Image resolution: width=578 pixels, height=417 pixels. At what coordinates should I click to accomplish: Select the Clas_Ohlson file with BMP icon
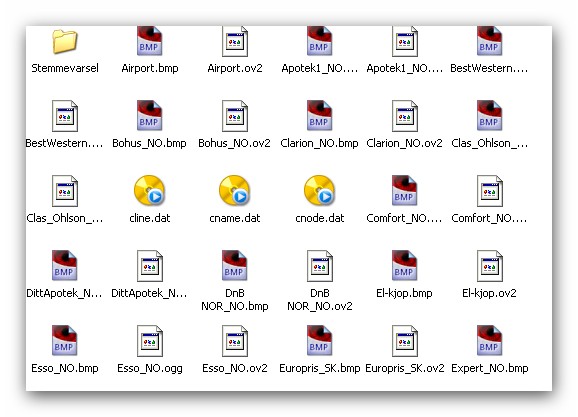[490, 115]
